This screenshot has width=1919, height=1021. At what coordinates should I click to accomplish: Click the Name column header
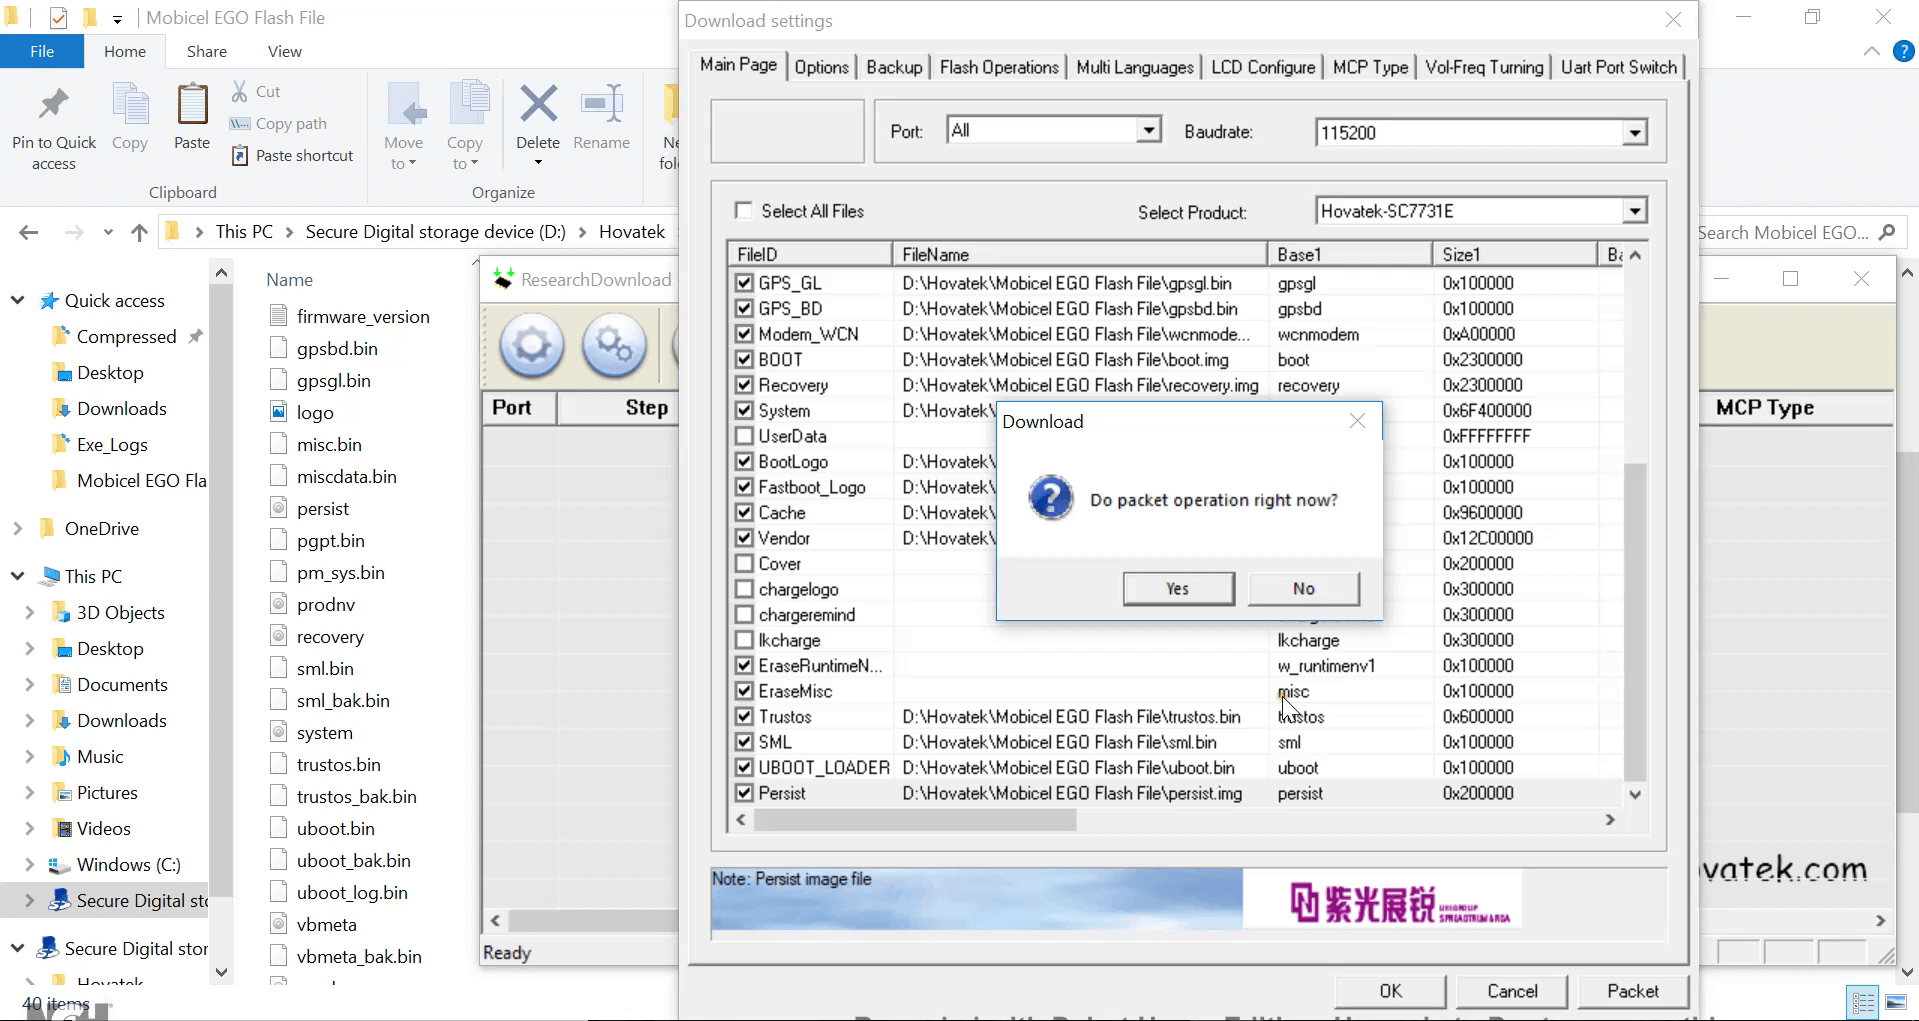pyautogui.click(x=290, y=280)
